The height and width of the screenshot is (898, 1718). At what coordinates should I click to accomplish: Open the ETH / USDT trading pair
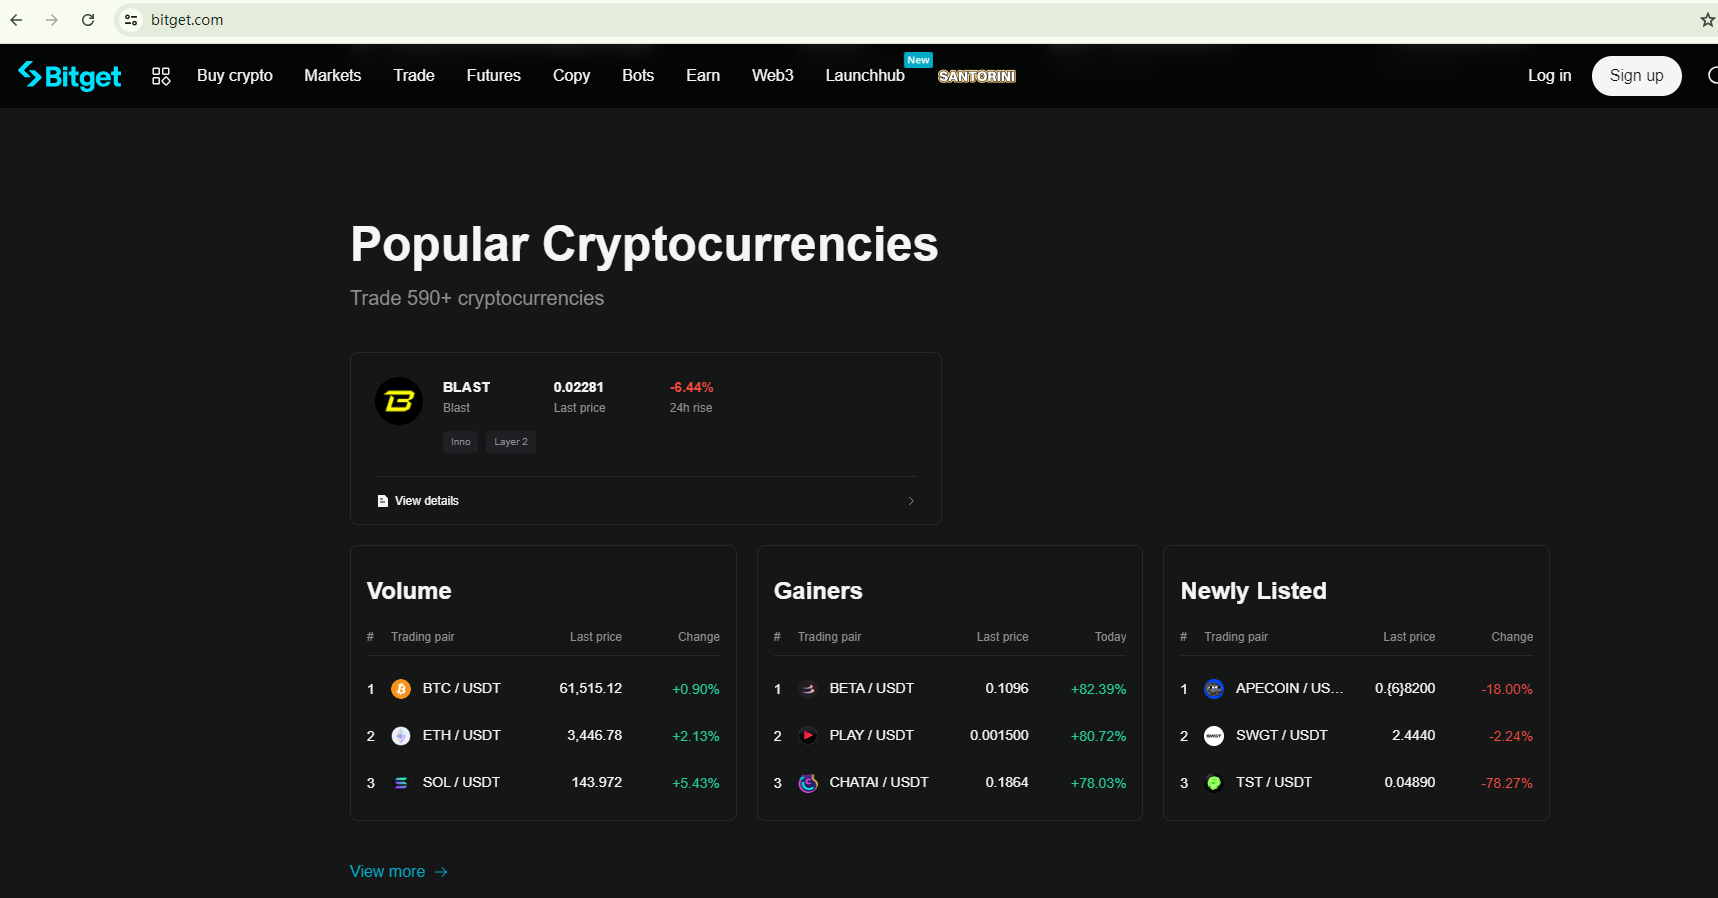462,736
